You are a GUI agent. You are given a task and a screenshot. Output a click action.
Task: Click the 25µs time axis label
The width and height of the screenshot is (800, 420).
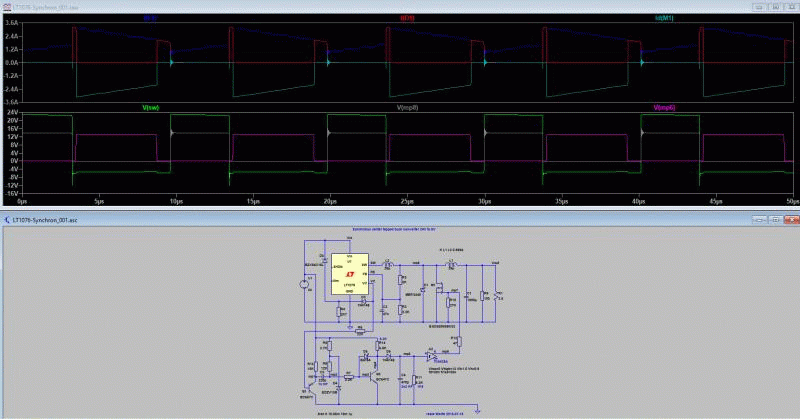point(407,202)
